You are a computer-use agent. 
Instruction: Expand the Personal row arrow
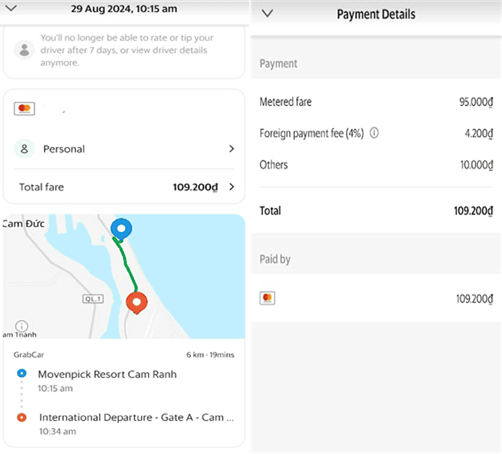[x=232, y=149]
